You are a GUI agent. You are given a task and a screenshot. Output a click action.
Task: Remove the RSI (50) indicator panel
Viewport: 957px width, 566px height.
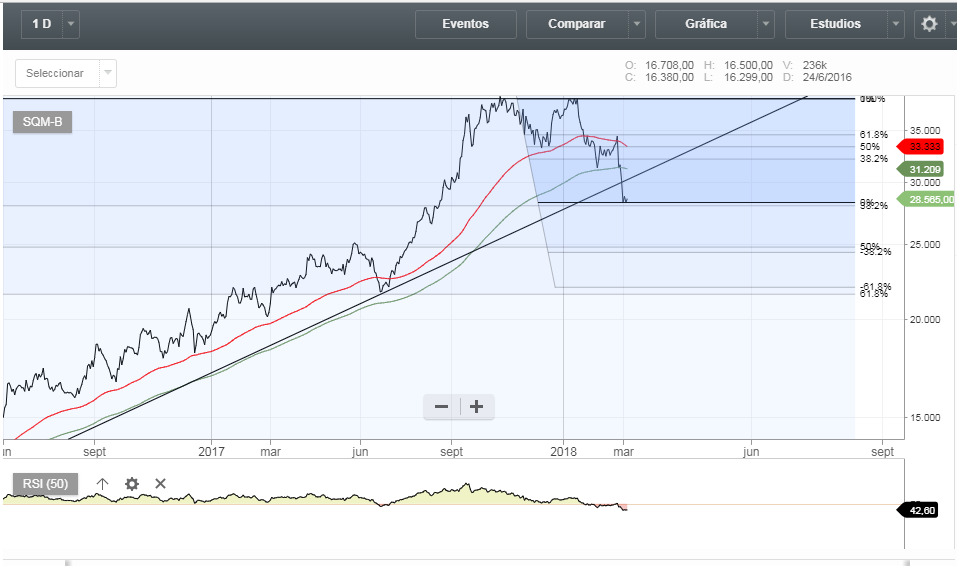pos(161,484)
